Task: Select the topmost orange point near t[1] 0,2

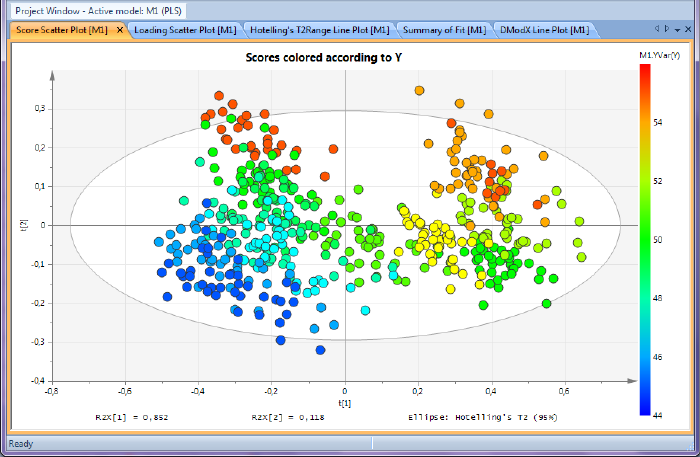Action: [x=419, y=91]
